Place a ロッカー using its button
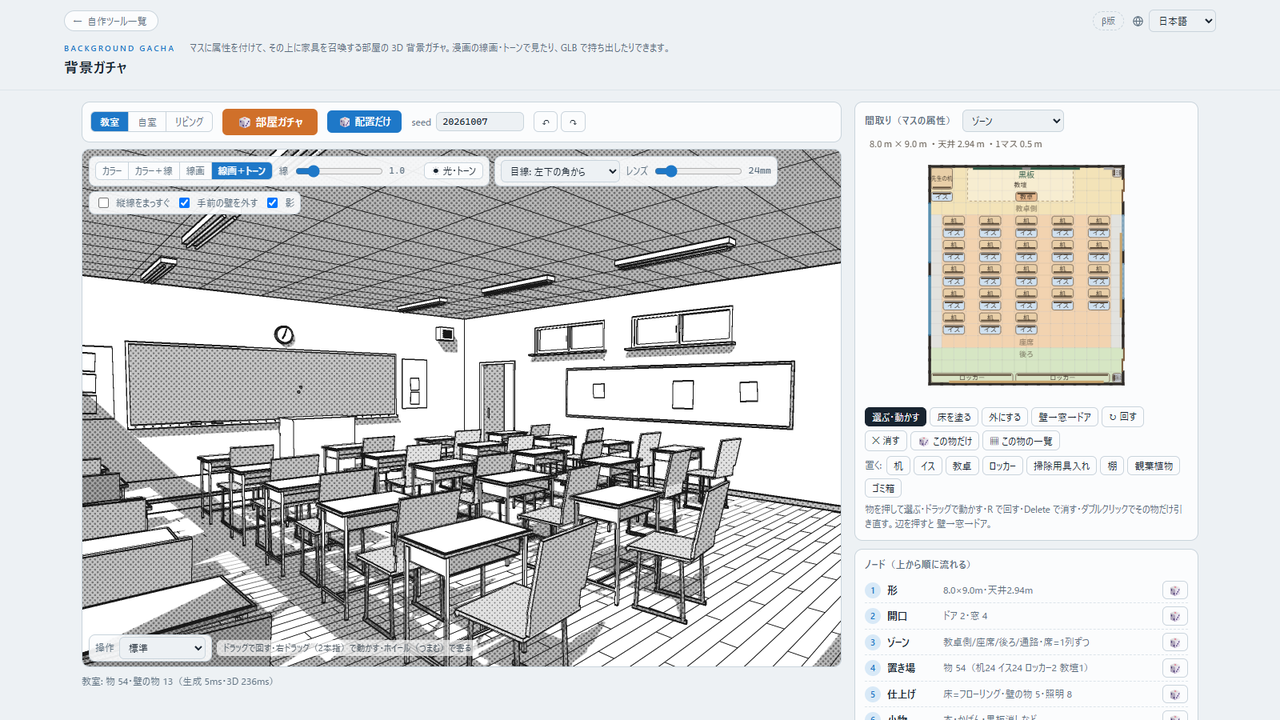Screen dimensions: 1280x720 1001,466
